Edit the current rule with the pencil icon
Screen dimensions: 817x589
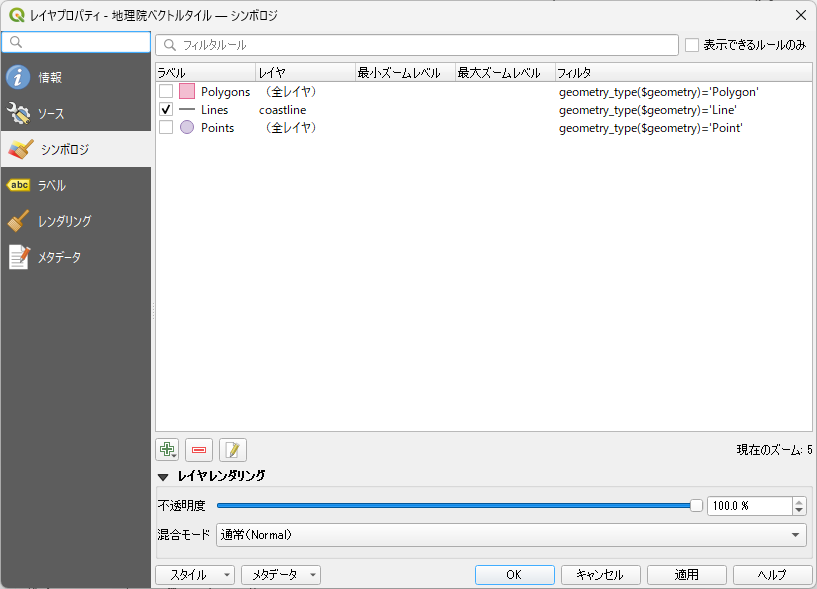click(232, 449)
